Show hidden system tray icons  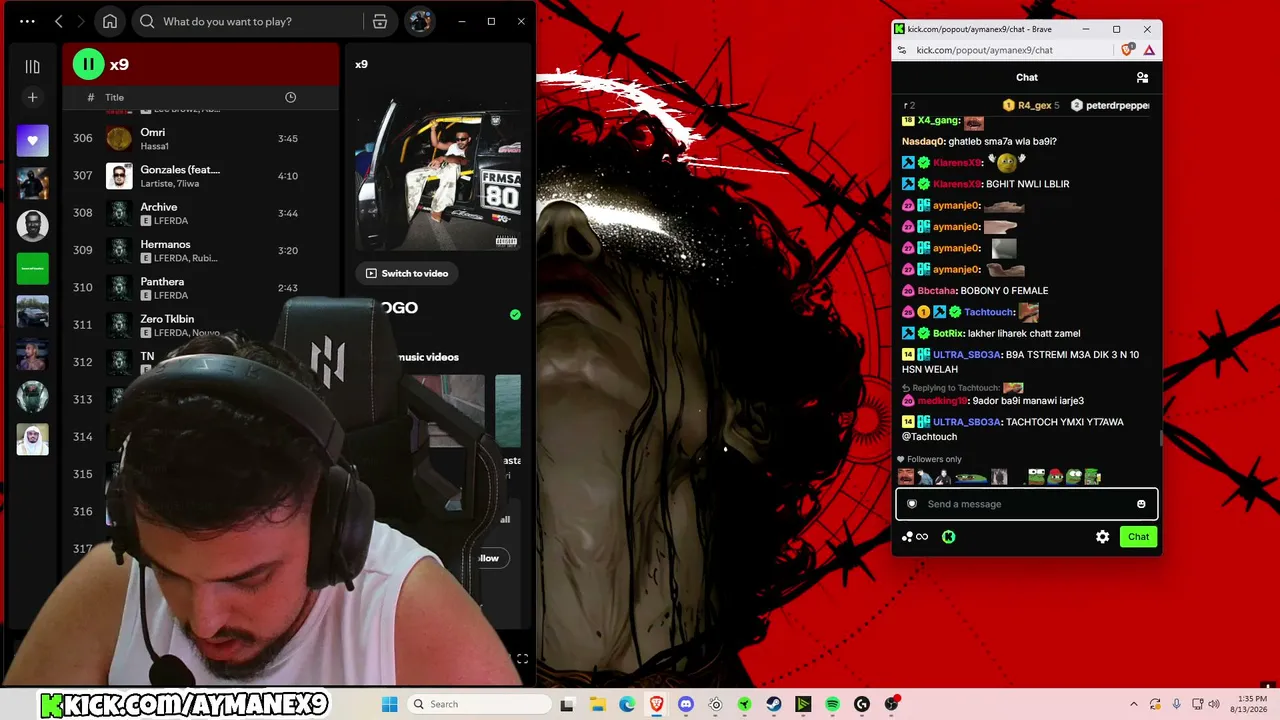tap(1134, 704)
